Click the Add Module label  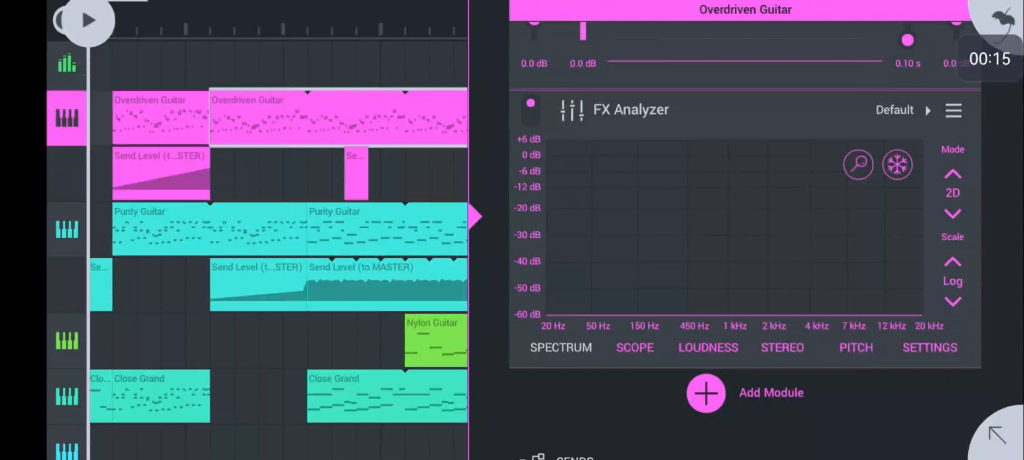(771, 393)
